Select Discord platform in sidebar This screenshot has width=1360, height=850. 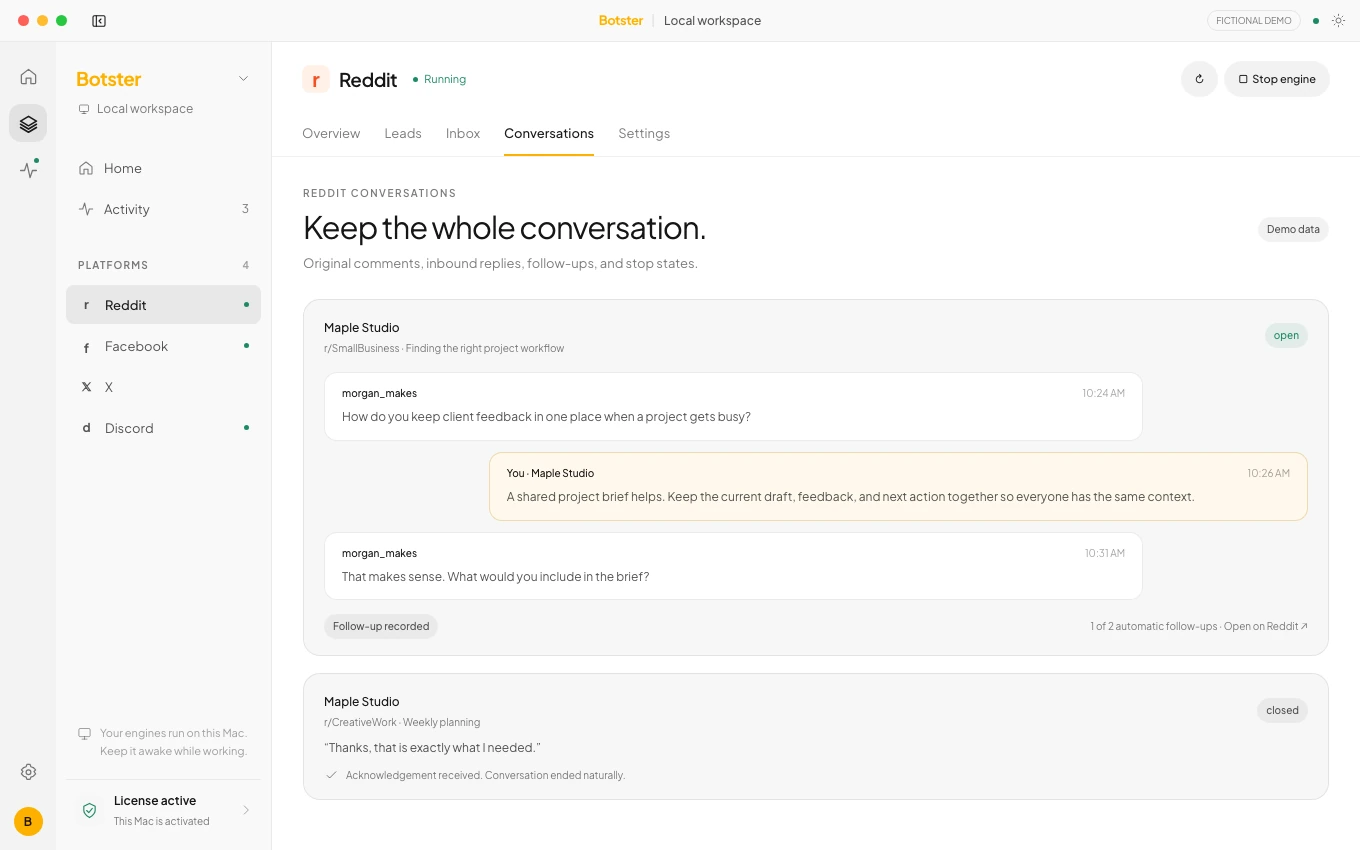tap(163, 428)
